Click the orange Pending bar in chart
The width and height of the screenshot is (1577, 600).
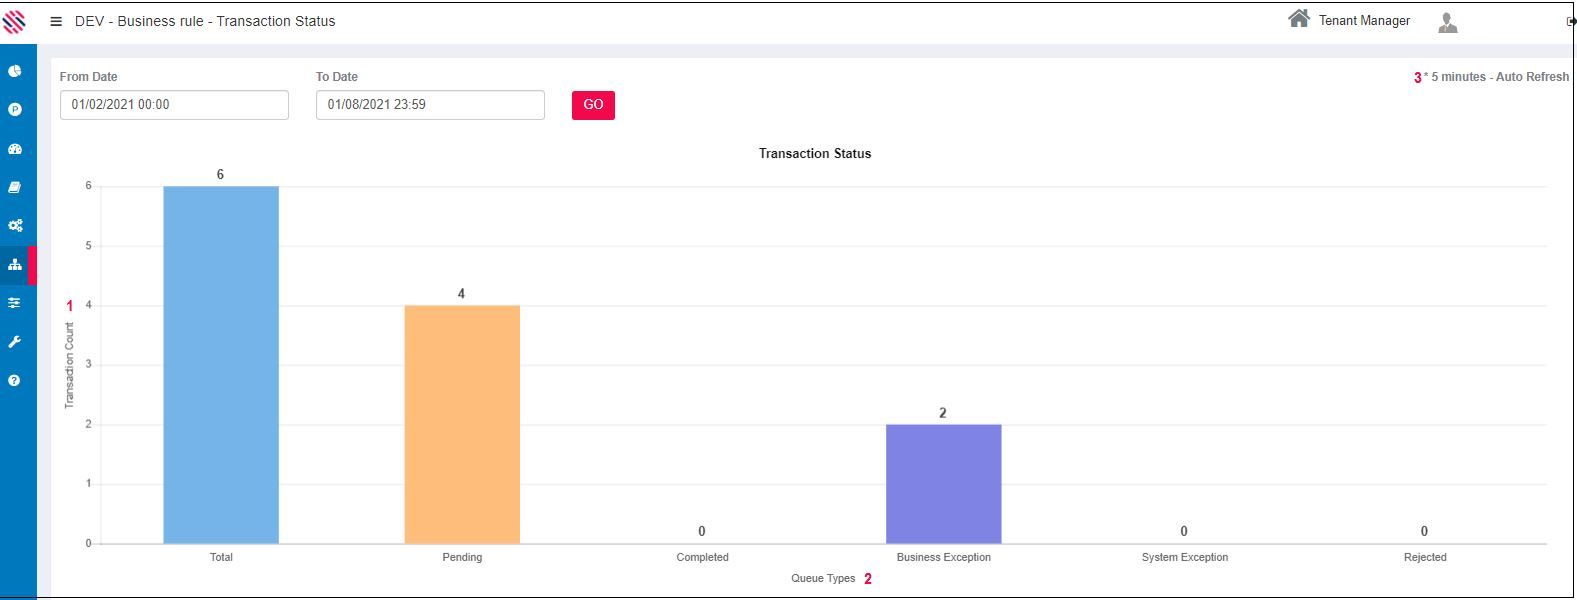click(x=462, y=424)
